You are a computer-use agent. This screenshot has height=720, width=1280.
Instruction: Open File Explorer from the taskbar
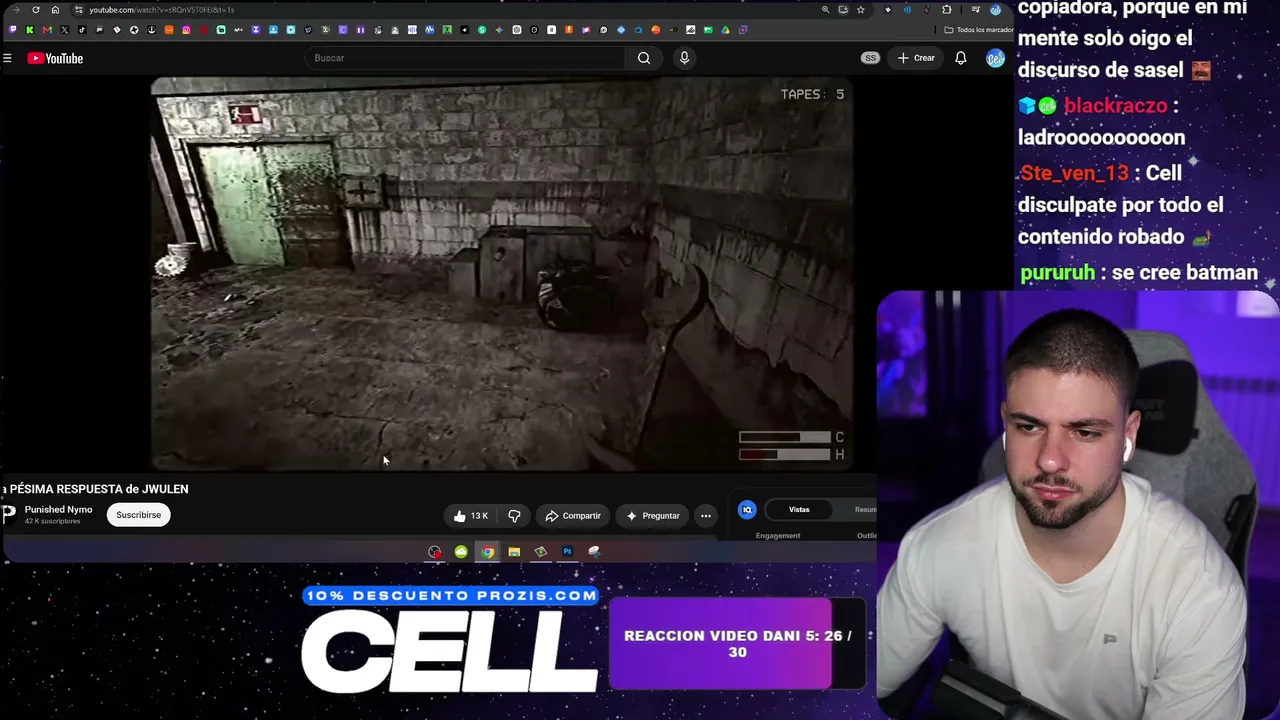[514, 552]
